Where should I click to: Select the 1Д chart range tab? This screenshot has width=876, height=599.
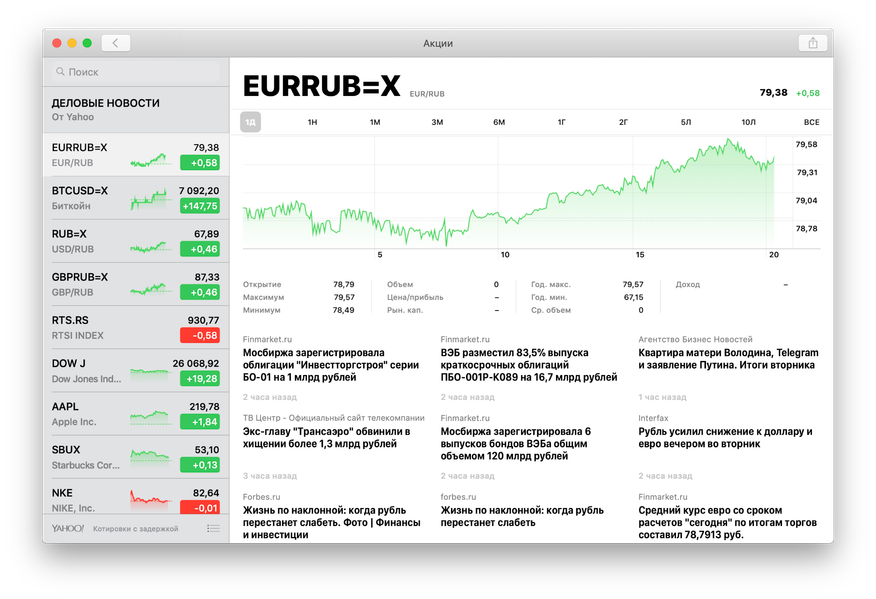[x=250, y=122]
